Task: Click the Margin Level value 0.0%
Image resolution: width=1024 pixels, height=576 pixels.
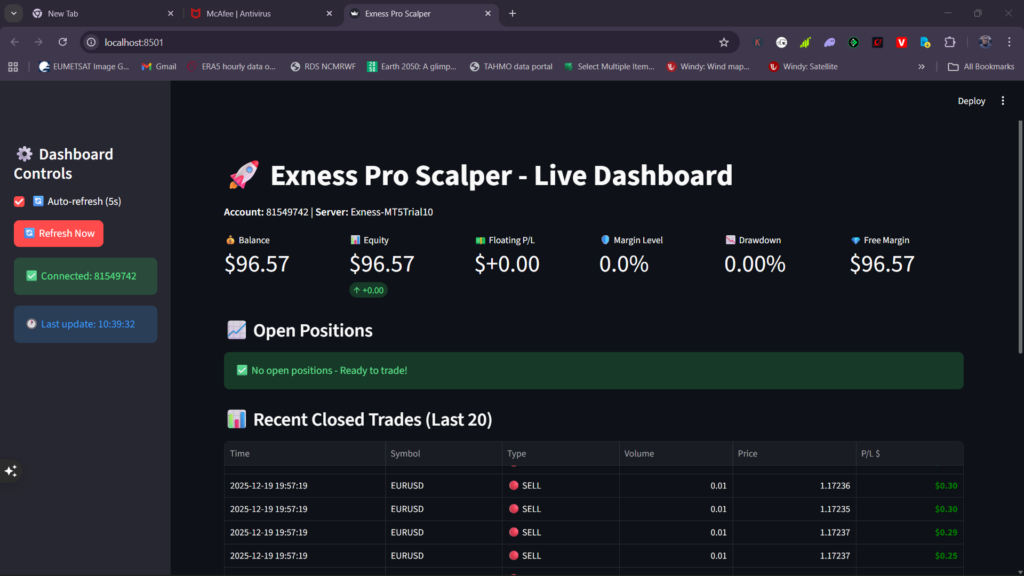Action: pyautogui.click(x=624, y=264)
